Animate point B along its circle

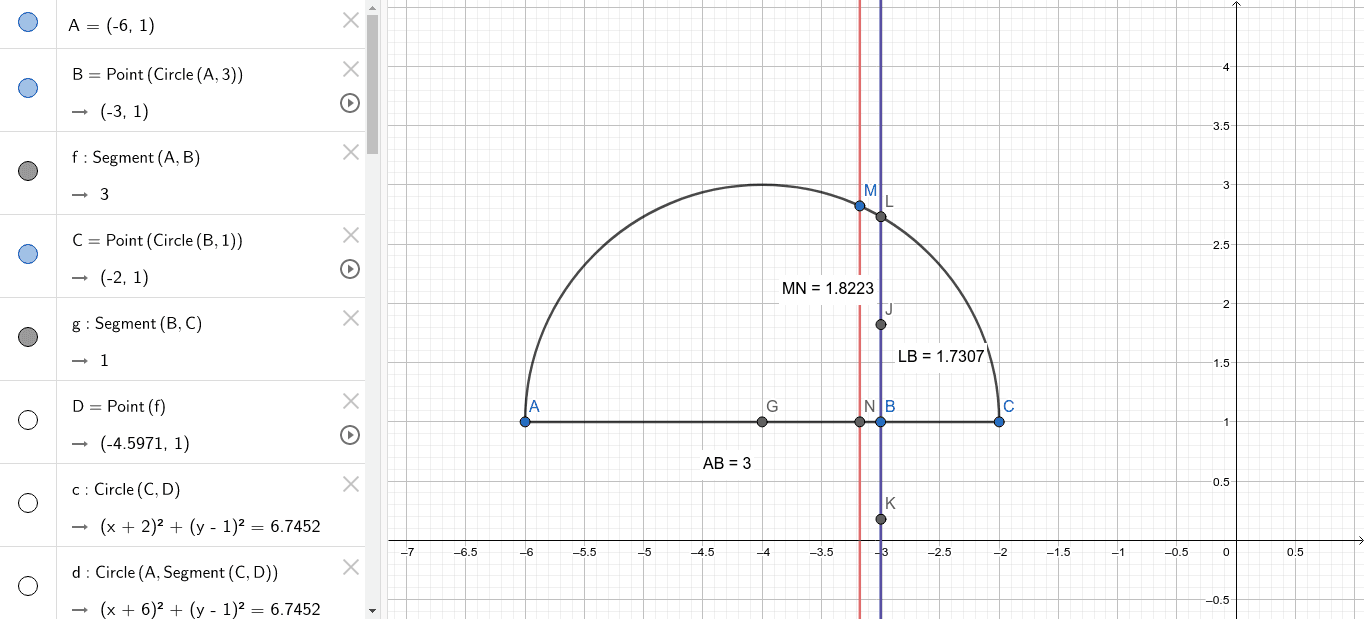(x=350, y=103)
